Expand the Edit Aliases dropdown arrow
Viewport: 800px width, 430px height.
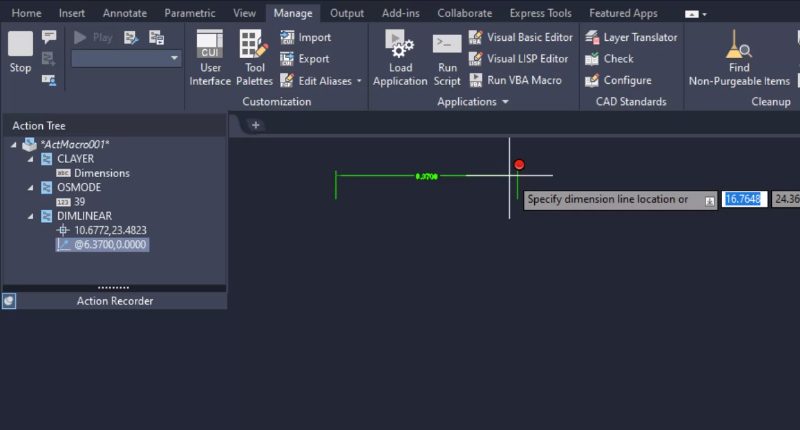coord(359,81)
